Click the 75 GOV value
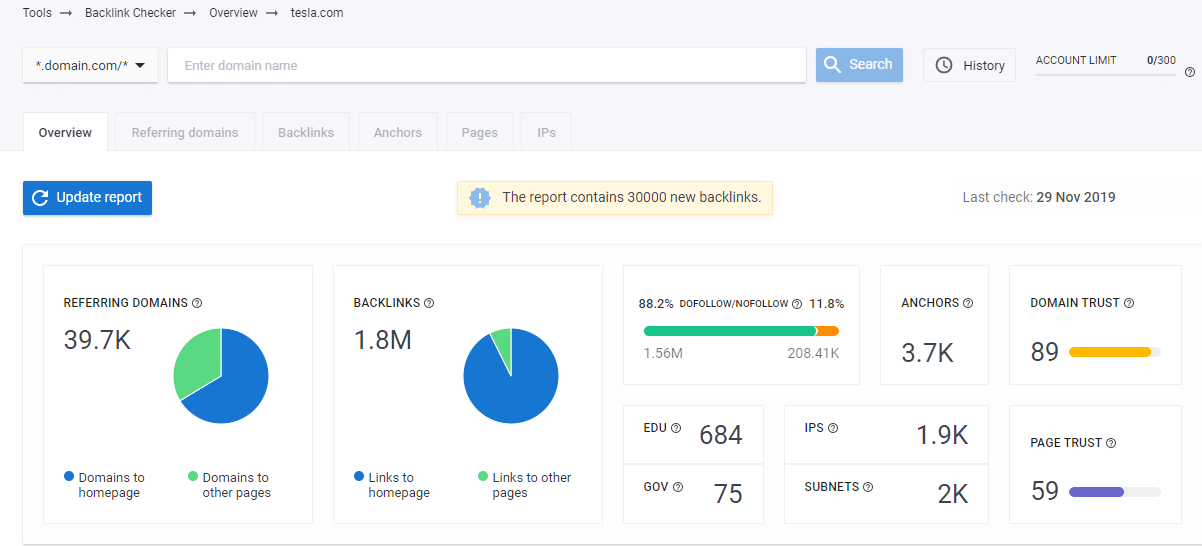Image resolution: width=1202 pixels, height=546 pixels. [x=728, y=494]
